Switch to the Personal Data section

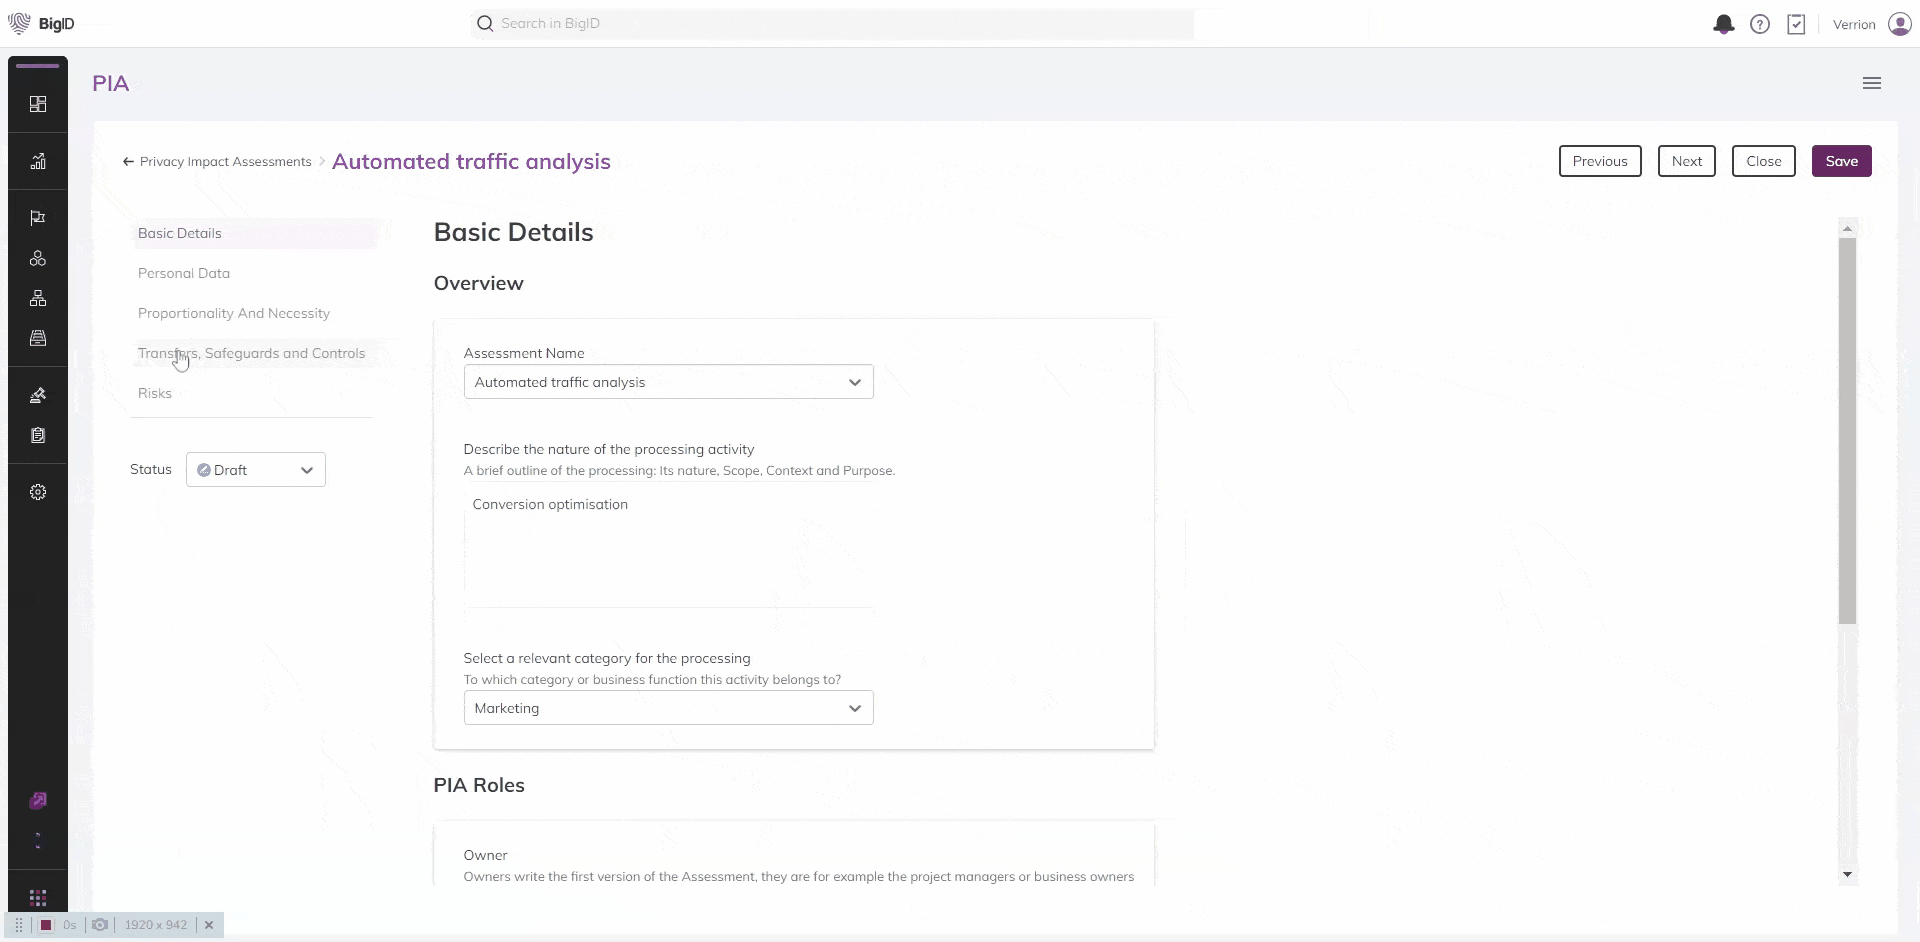(x=184, y=273)
